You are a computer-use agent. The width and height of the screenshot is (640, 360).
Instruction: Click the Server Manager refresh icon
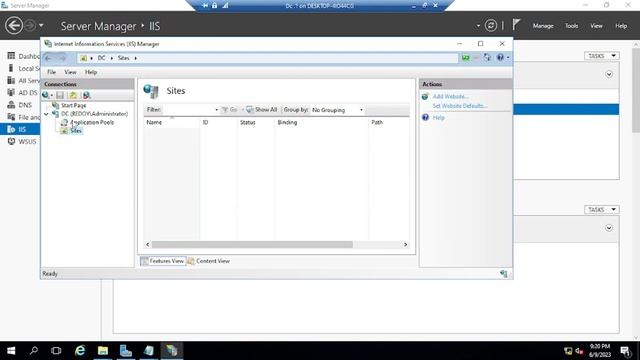click(491, 25)
